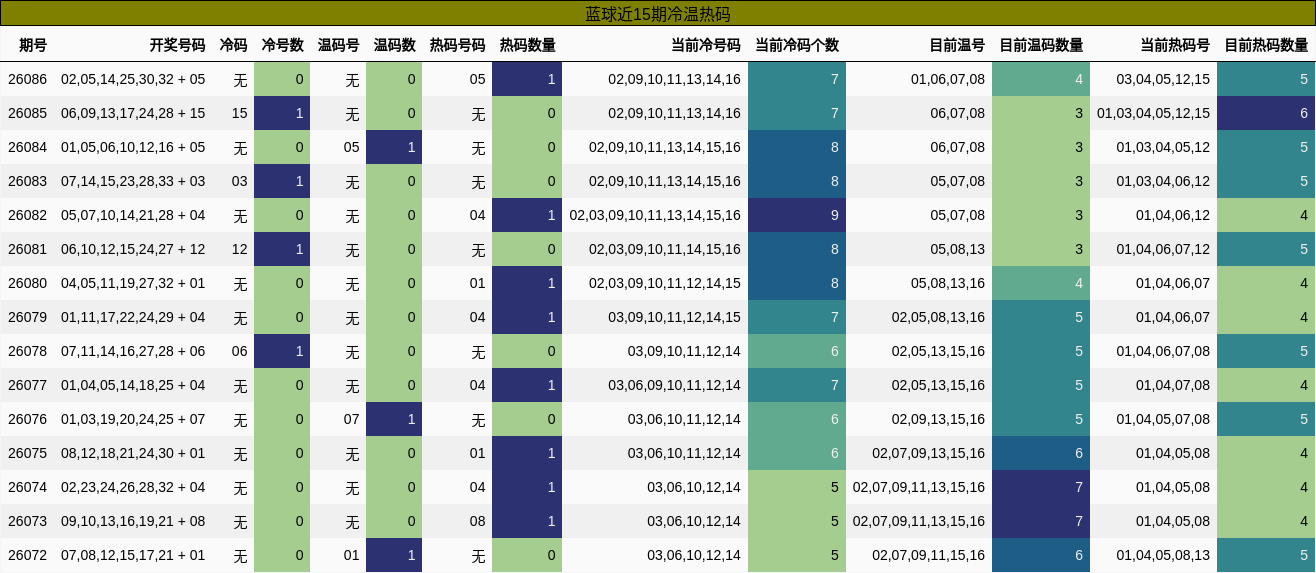Screen dimensions: 1316x573
Task: Select the 温码数 column header
Action: (x=394, y=45)
